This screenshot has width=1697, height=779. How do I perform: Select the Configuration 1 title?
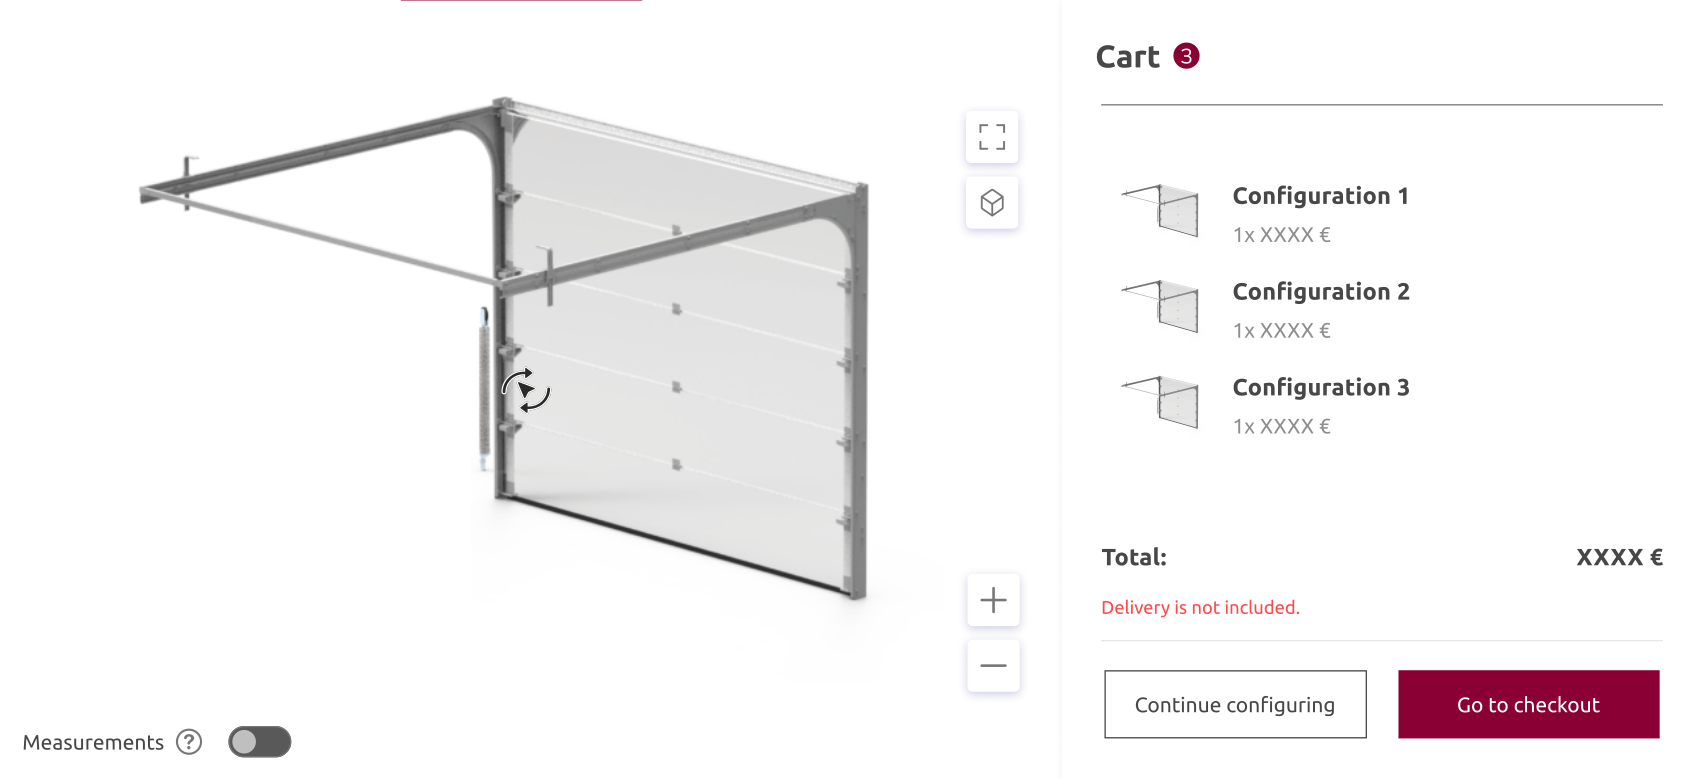(x=1320, y=196)
